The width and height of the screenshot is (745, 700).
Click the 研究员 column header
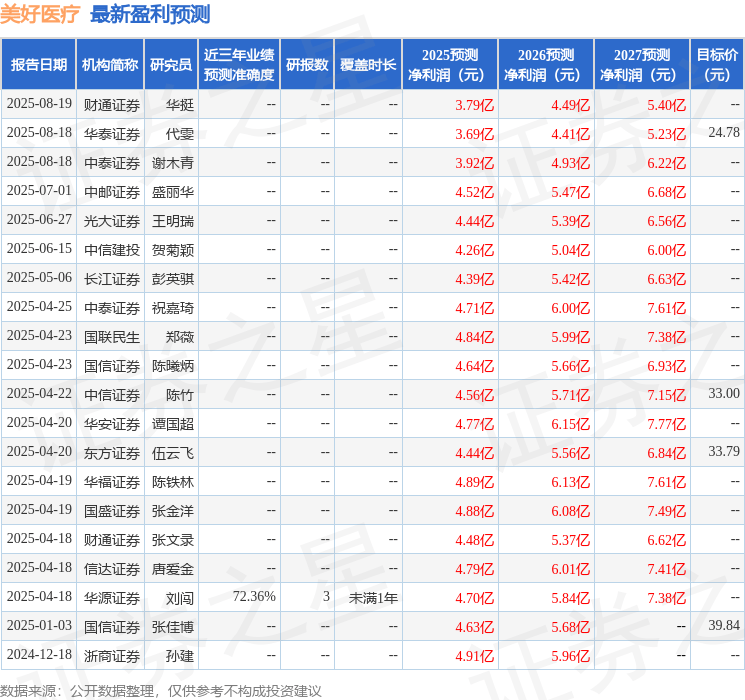(x=171, y=65)
